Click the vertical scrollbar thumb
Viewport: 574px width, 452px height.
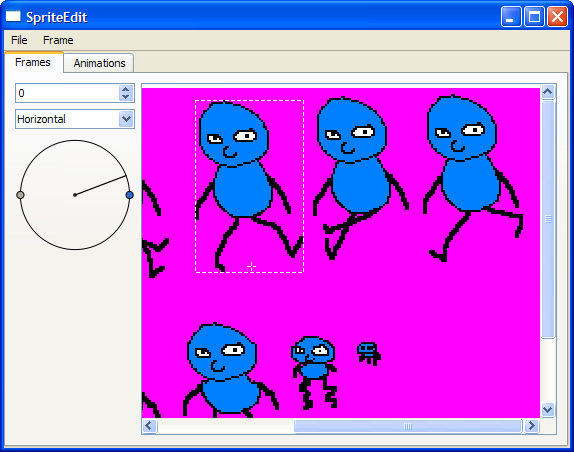click(548, 219)
